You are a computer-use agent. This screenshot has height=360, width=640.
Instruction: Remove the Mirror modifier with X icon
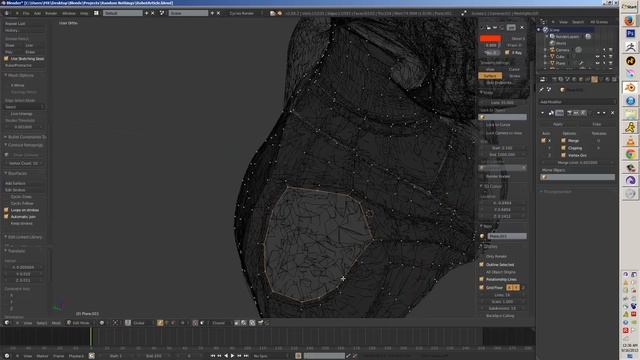[612, 113]
